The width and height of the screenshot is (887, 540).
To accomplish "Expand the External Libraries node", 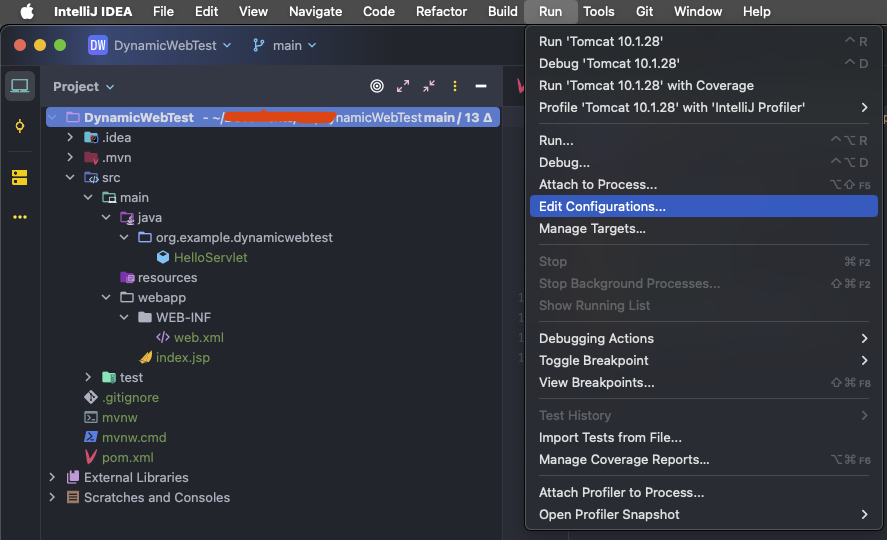I will [x=52, y=477].
